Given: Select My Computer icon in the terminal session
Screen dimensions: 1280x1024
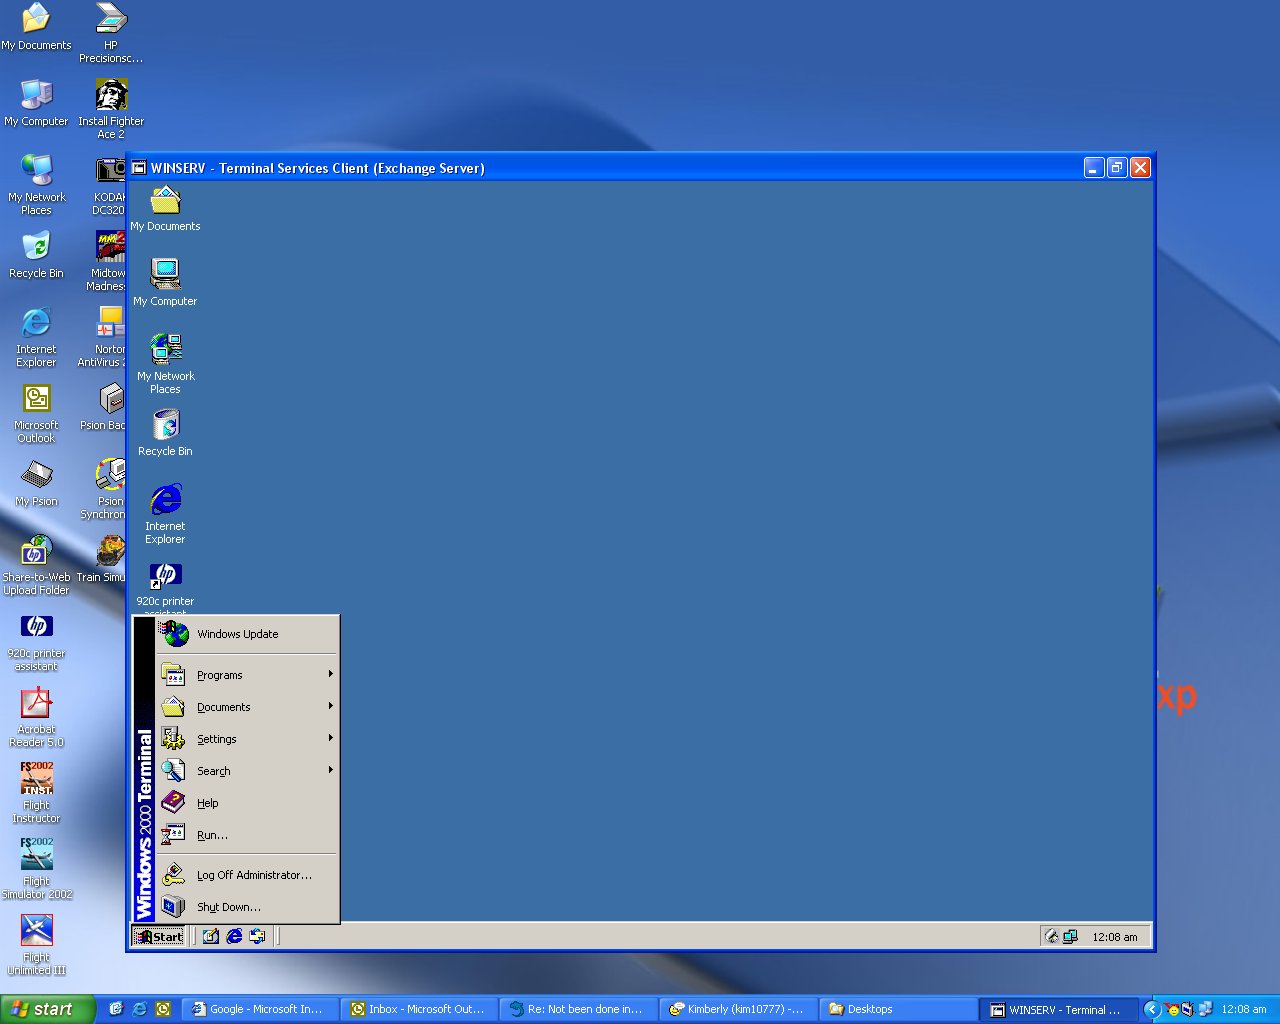Looking at the screenshot, I should tap(165, 274).
